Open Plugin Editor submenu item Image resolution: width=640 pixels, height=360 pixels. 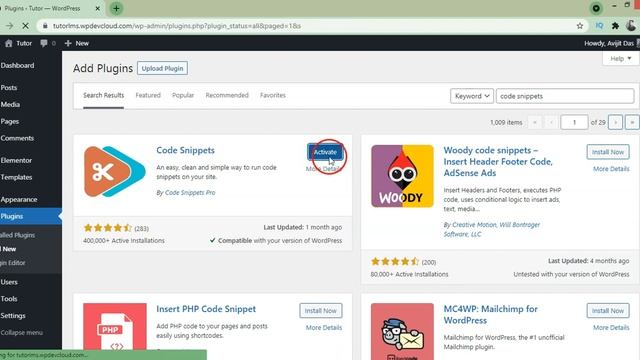pos(13,263)
